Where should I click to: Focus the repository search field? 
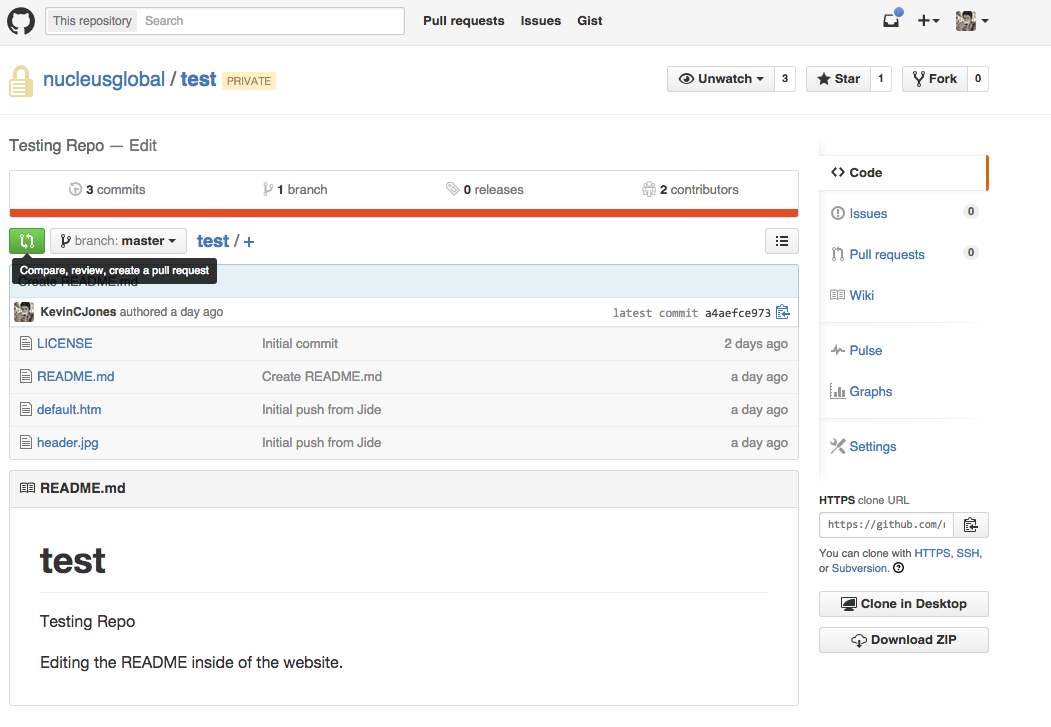point(271,21)
